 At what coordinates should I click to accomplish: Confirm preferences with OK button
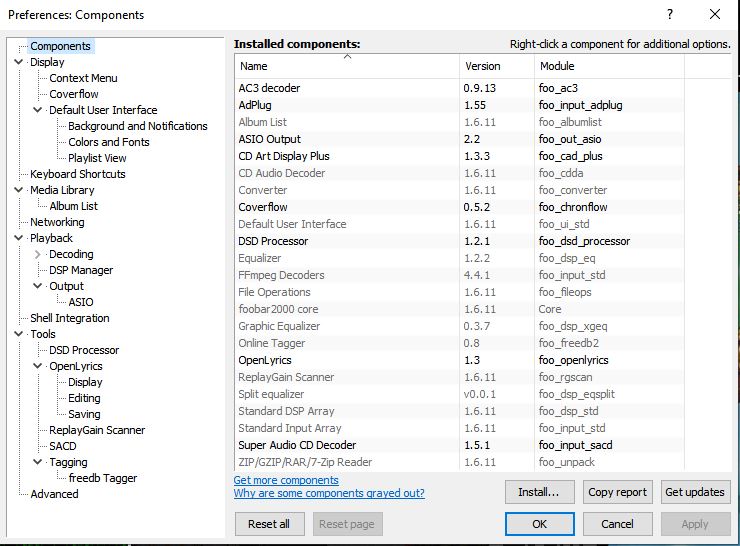[539, 524]
